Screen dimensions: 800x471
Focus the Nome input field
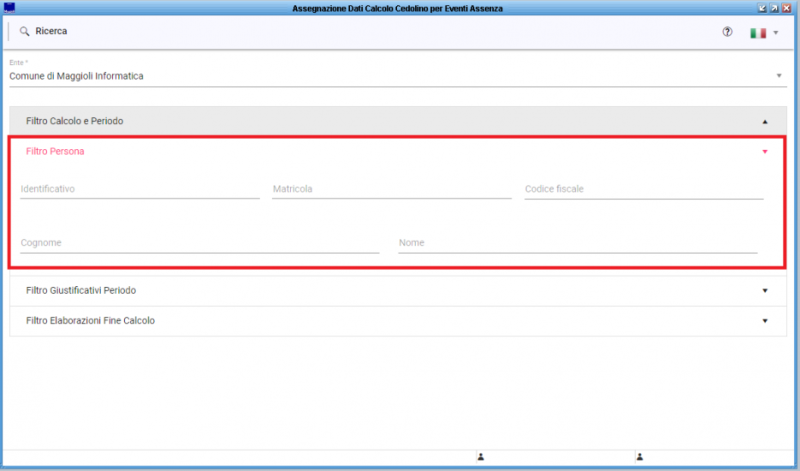tap(578, 243)
